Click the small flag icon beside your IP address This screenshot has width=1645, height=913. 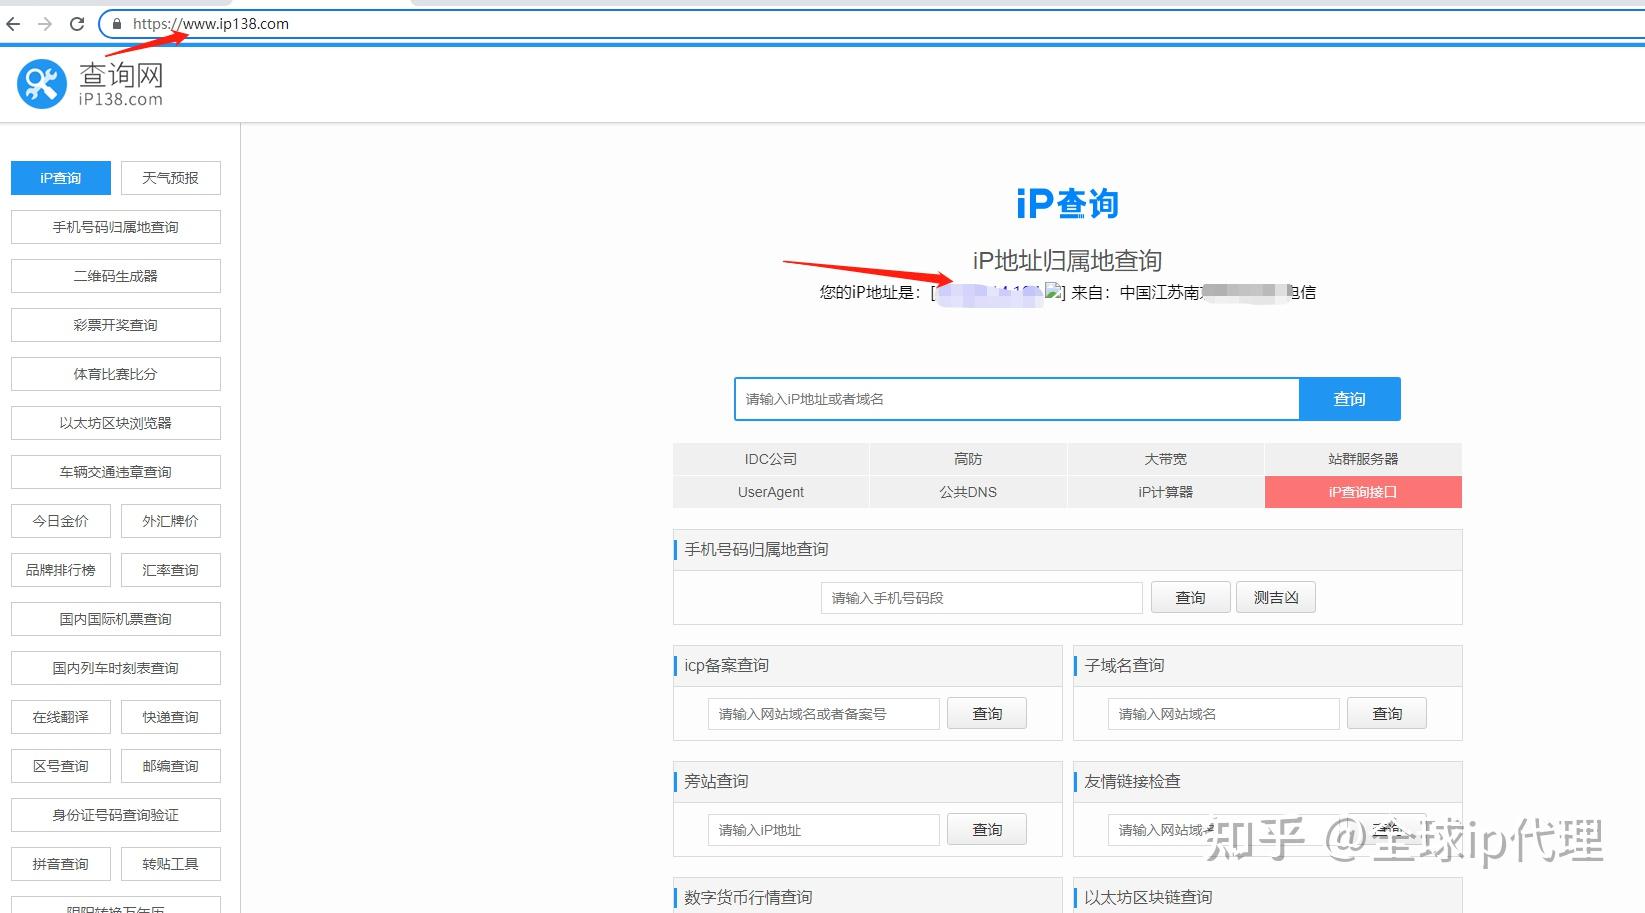1053,292
